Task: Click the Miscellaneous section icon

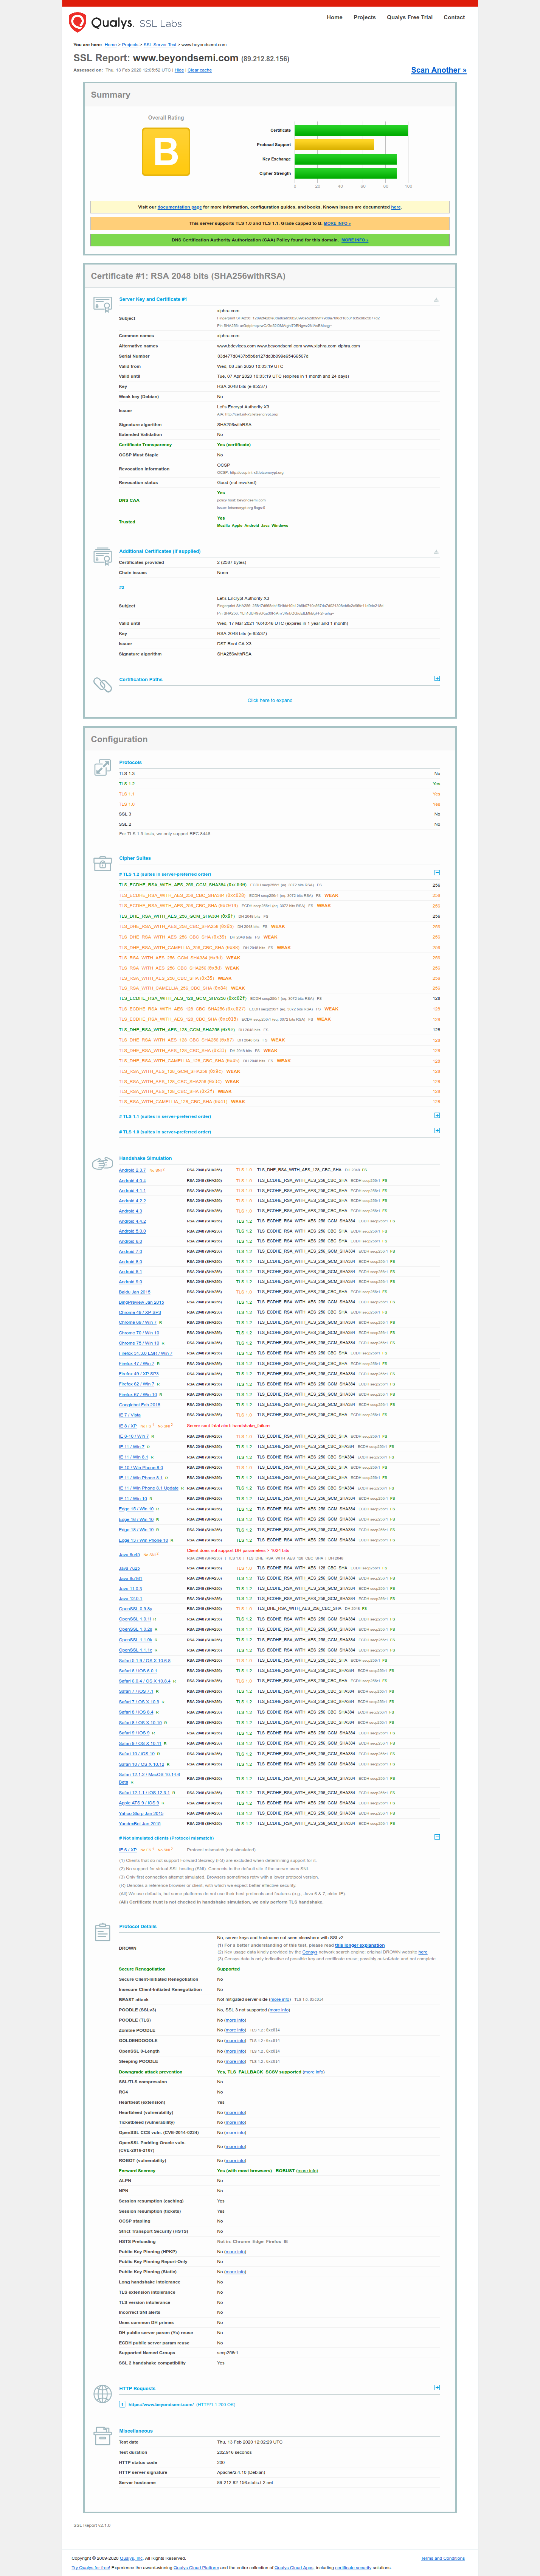Action: [102, 2436]
